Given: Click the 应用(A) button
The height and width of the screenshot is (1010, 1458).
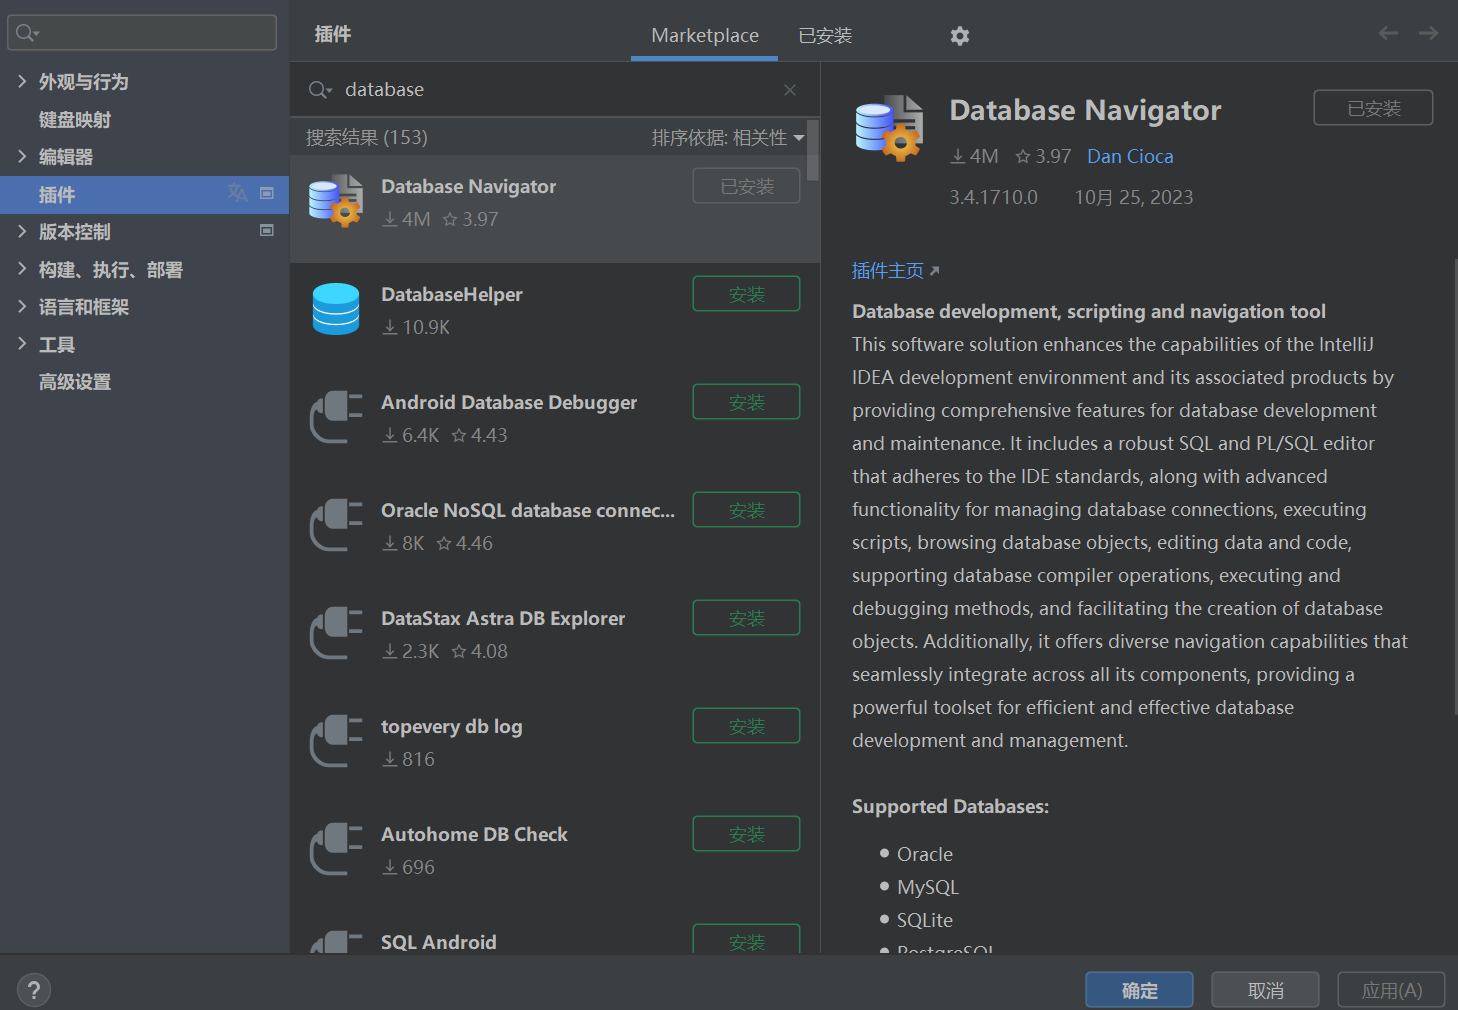Looking at the screenshot, I should tap(1391, 990).
